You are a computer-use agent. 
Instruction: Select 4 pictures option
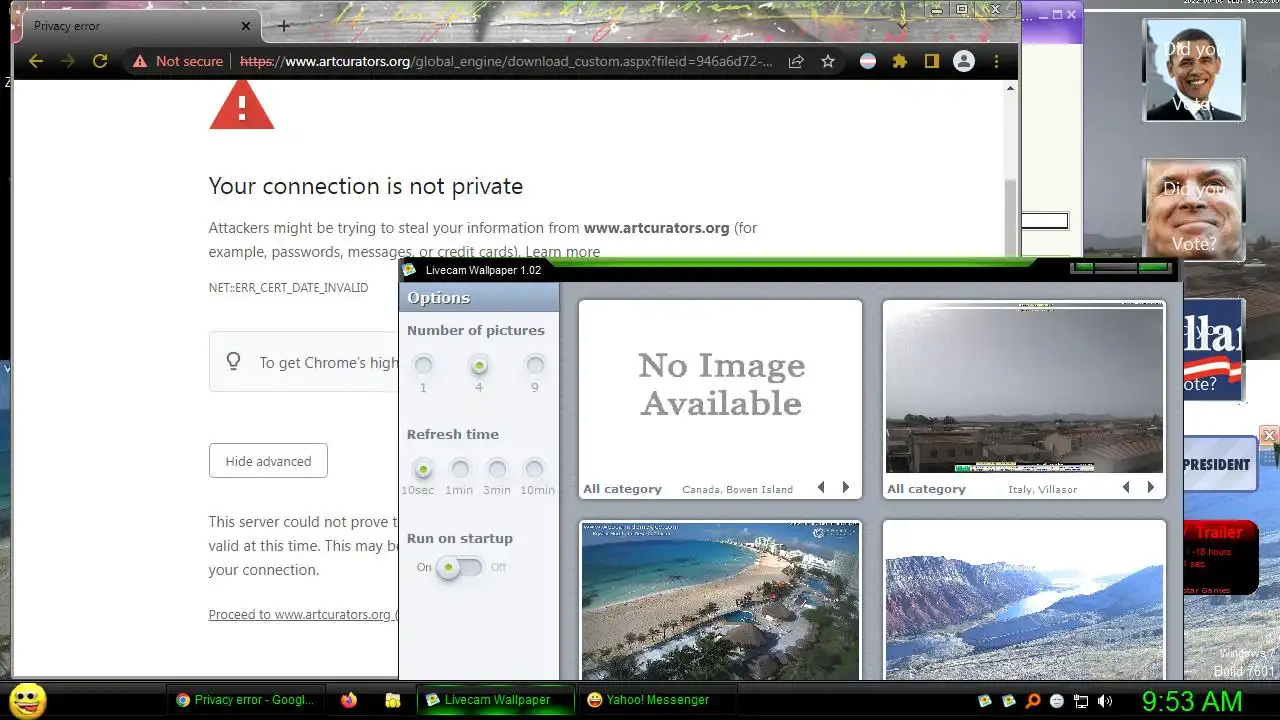click(479, 365)
